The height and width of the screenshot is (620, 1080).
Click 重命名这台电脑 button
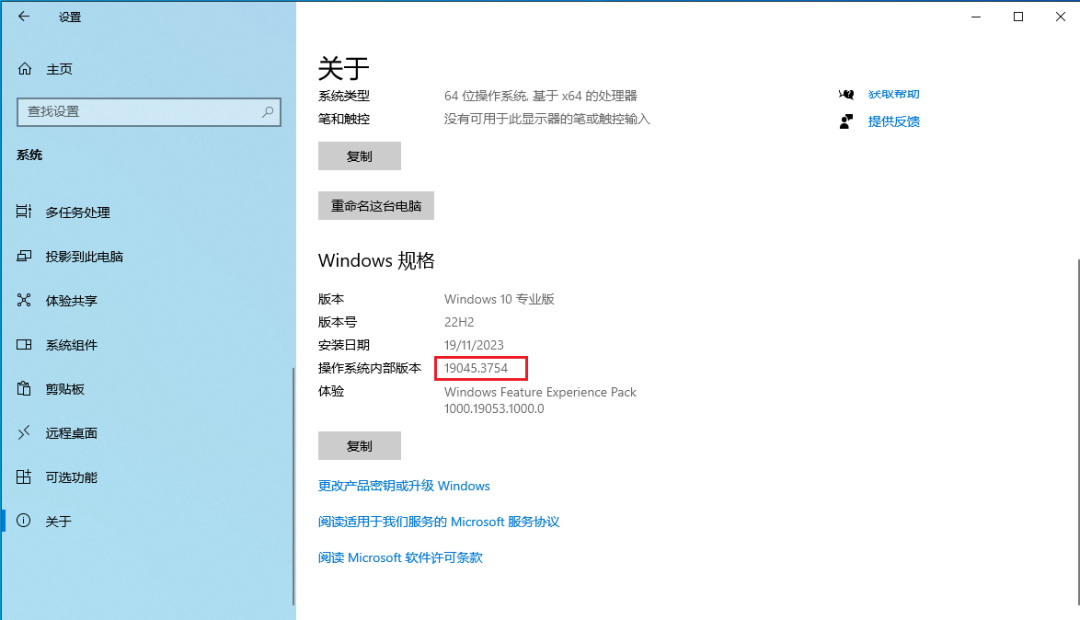coord(376,206)
